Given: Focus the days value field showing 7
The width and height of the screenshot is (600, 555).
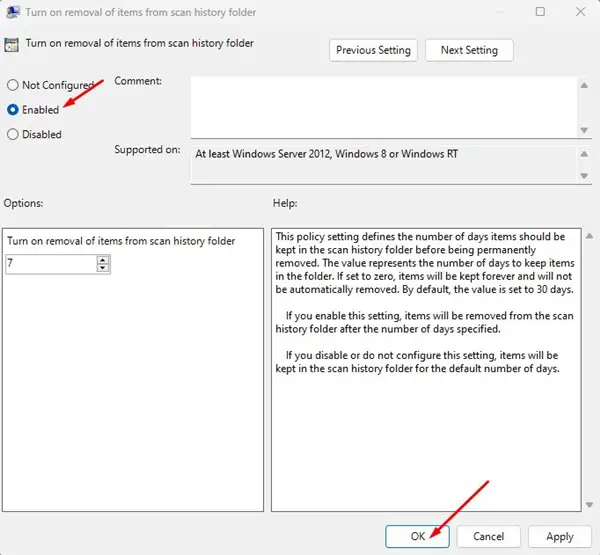Looking at the screenshot, I should pos(51,264).
